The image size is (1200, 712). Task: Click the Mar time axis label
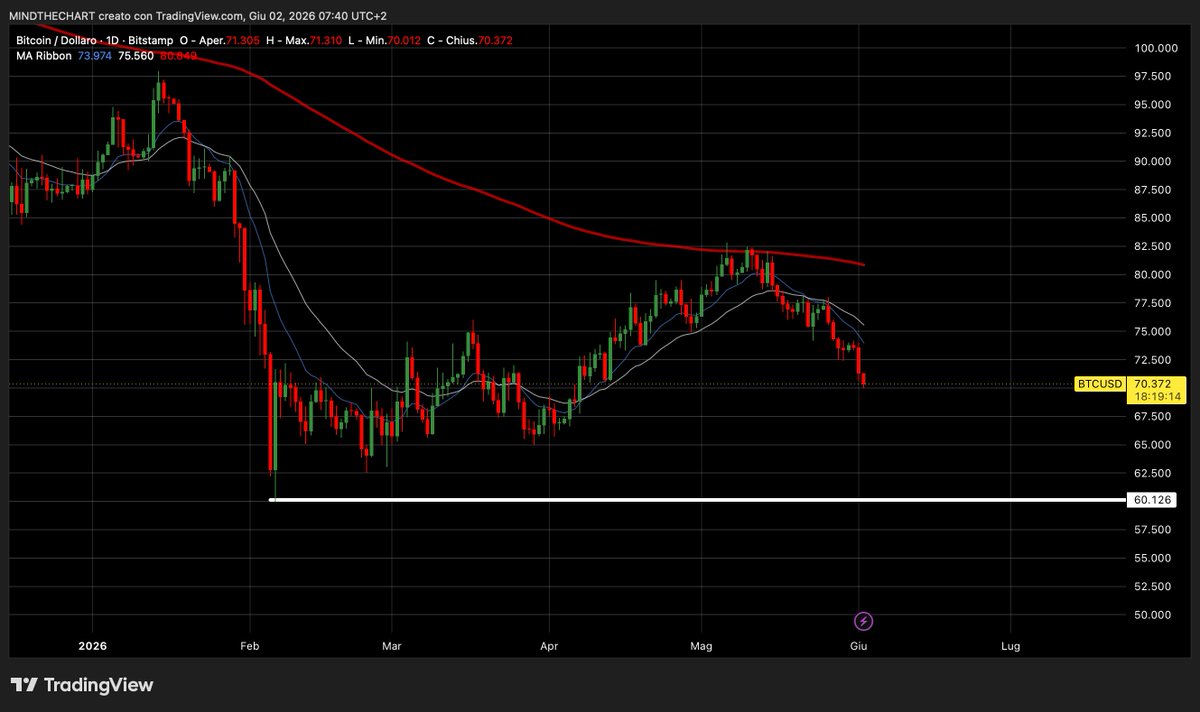click(x=393, y=646)
